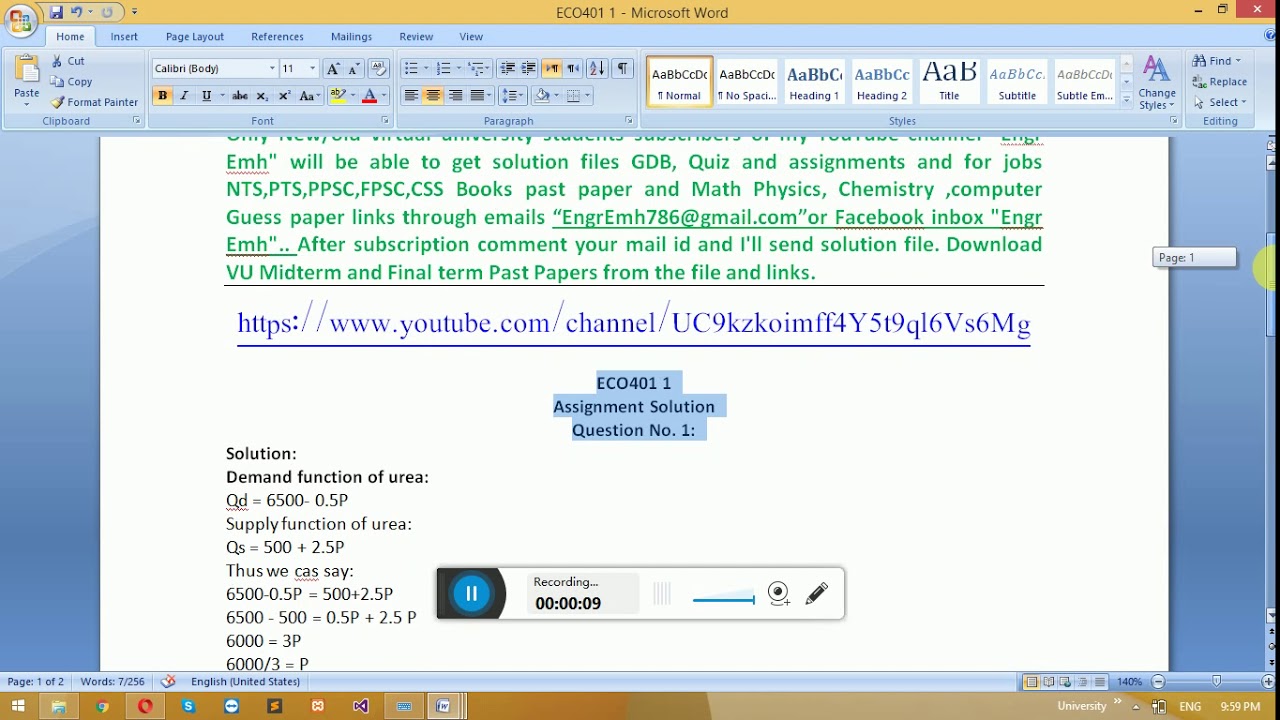Shrink font size with smaller A icon

coord(353,68)
